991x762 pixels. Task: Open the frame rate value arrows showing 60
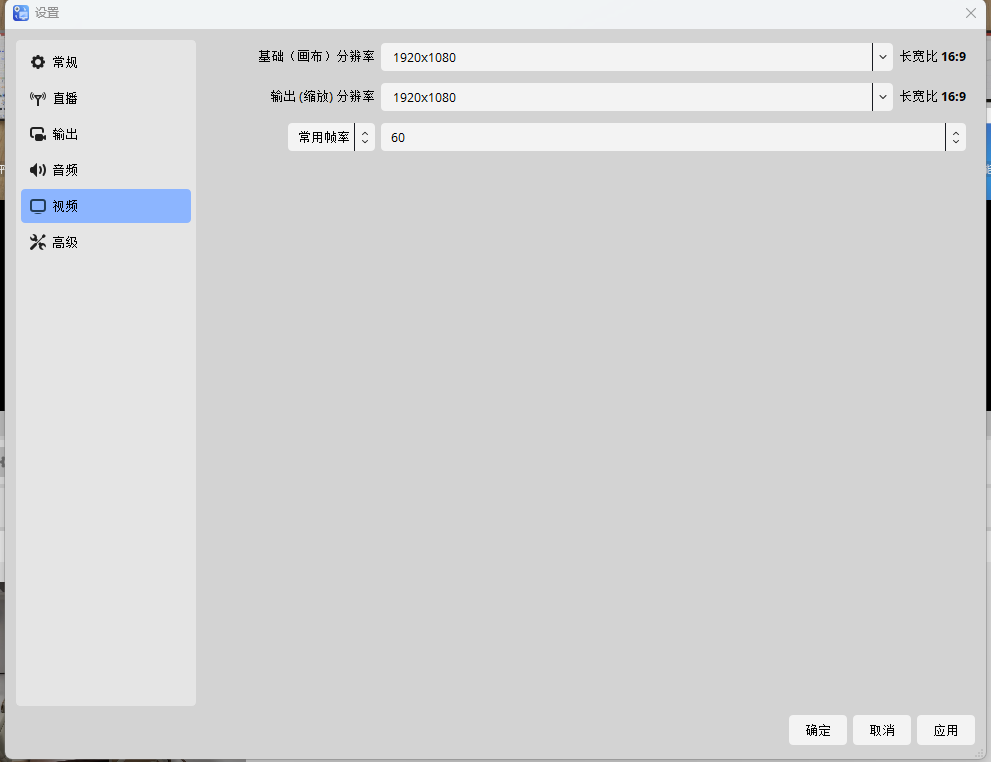[x=955, y=137]
